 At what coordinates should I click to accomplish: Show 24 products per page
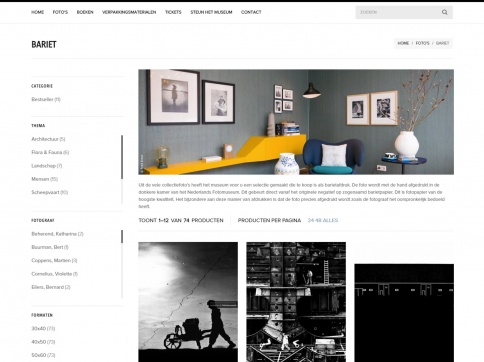pos(310,220)
